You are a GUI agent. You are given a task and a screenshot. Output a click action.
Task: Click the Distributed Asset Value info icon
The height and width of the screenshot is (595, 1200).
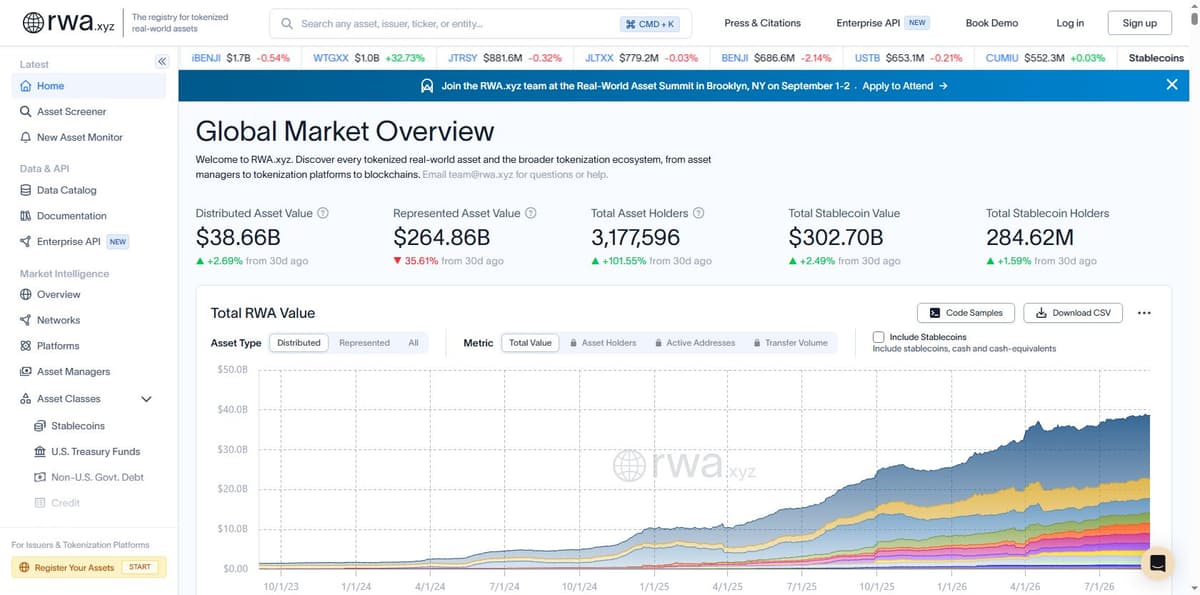click(323, 213)
